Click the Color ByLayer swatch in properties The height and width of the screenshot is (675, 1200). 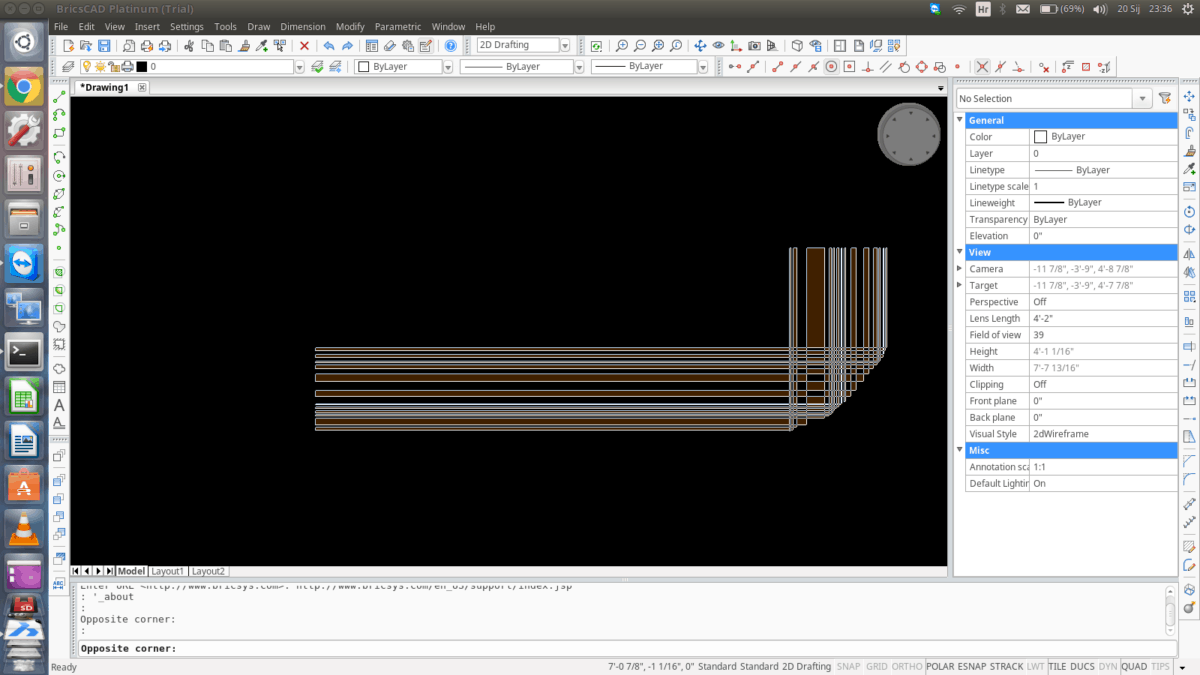1040,136
